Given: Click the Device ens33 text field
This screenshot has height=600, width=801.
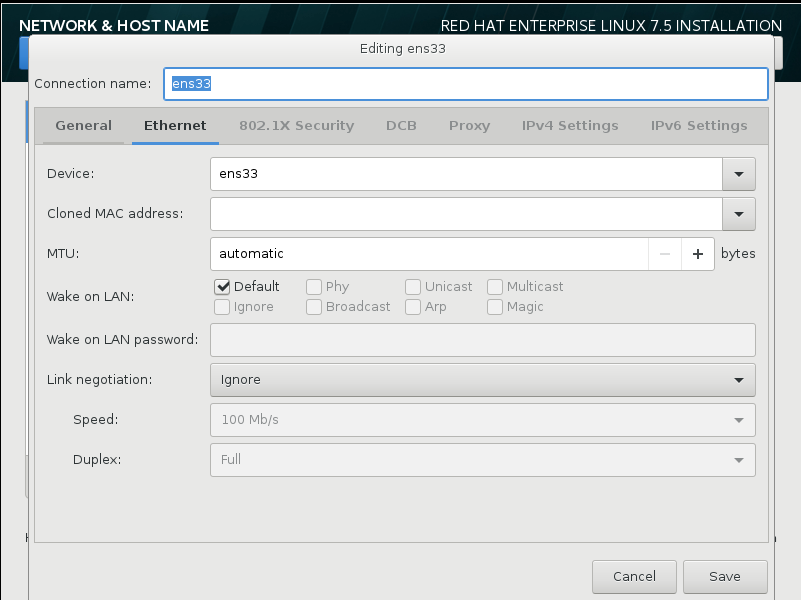Looking at the screenshot, I should [466, 174].
